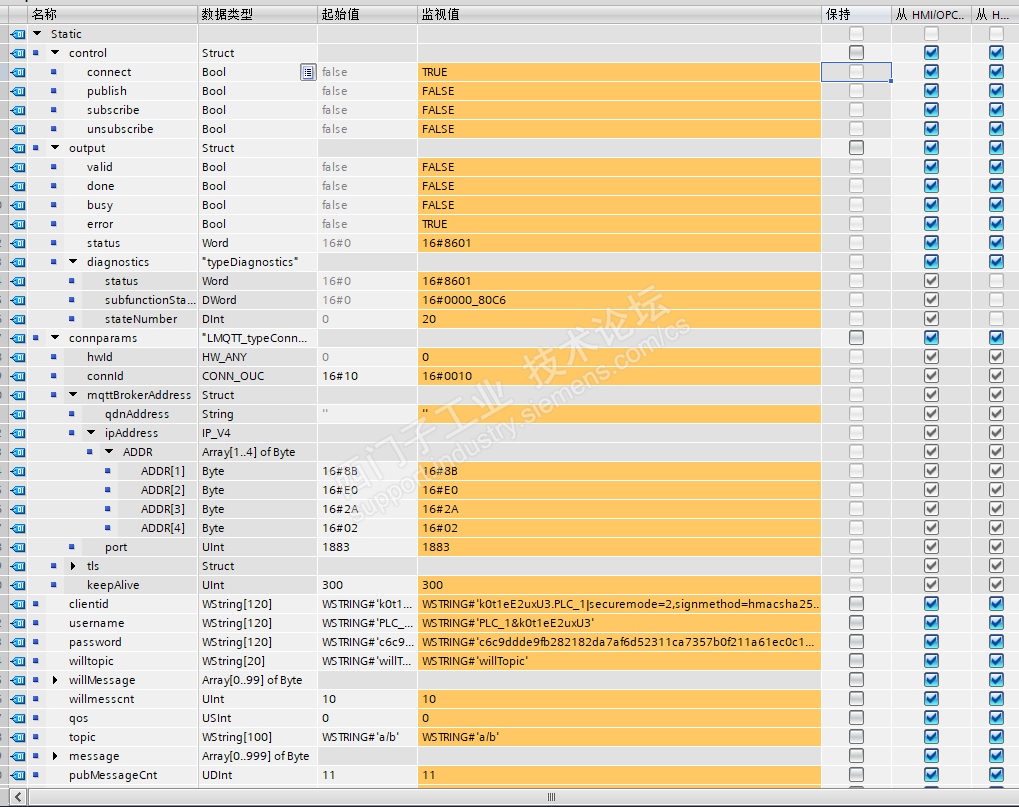Collapse the ipAddress node

coord(92,433)
